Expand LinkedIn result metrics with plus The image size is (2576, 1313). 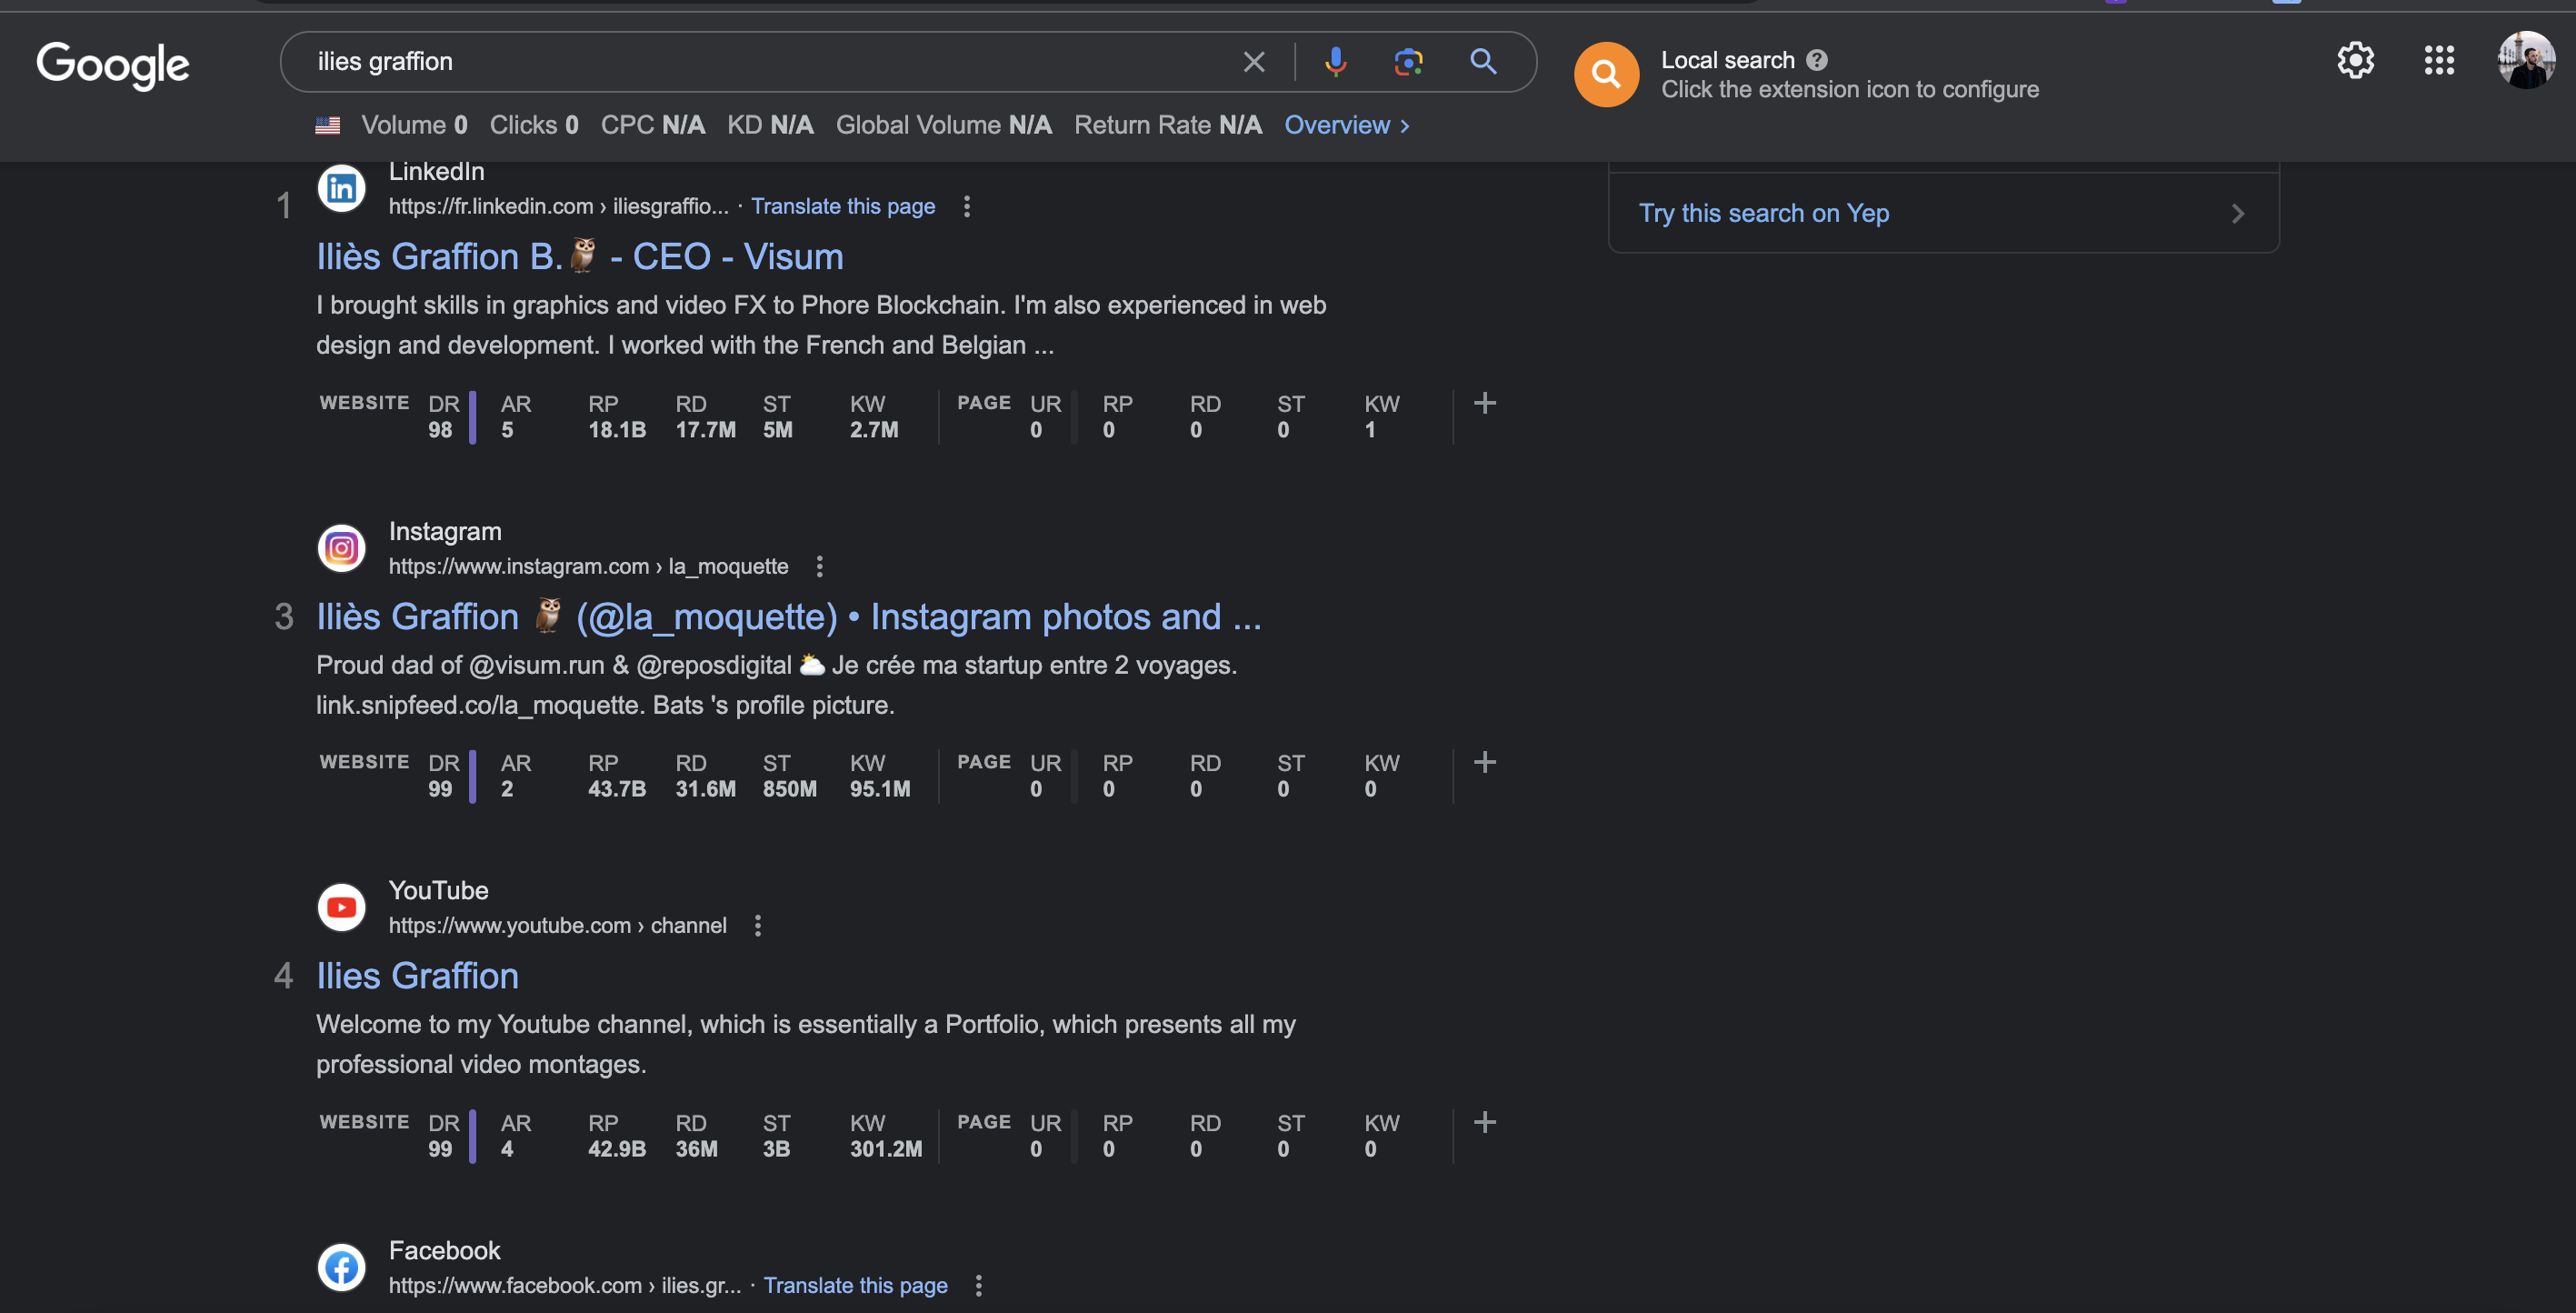1484,404
